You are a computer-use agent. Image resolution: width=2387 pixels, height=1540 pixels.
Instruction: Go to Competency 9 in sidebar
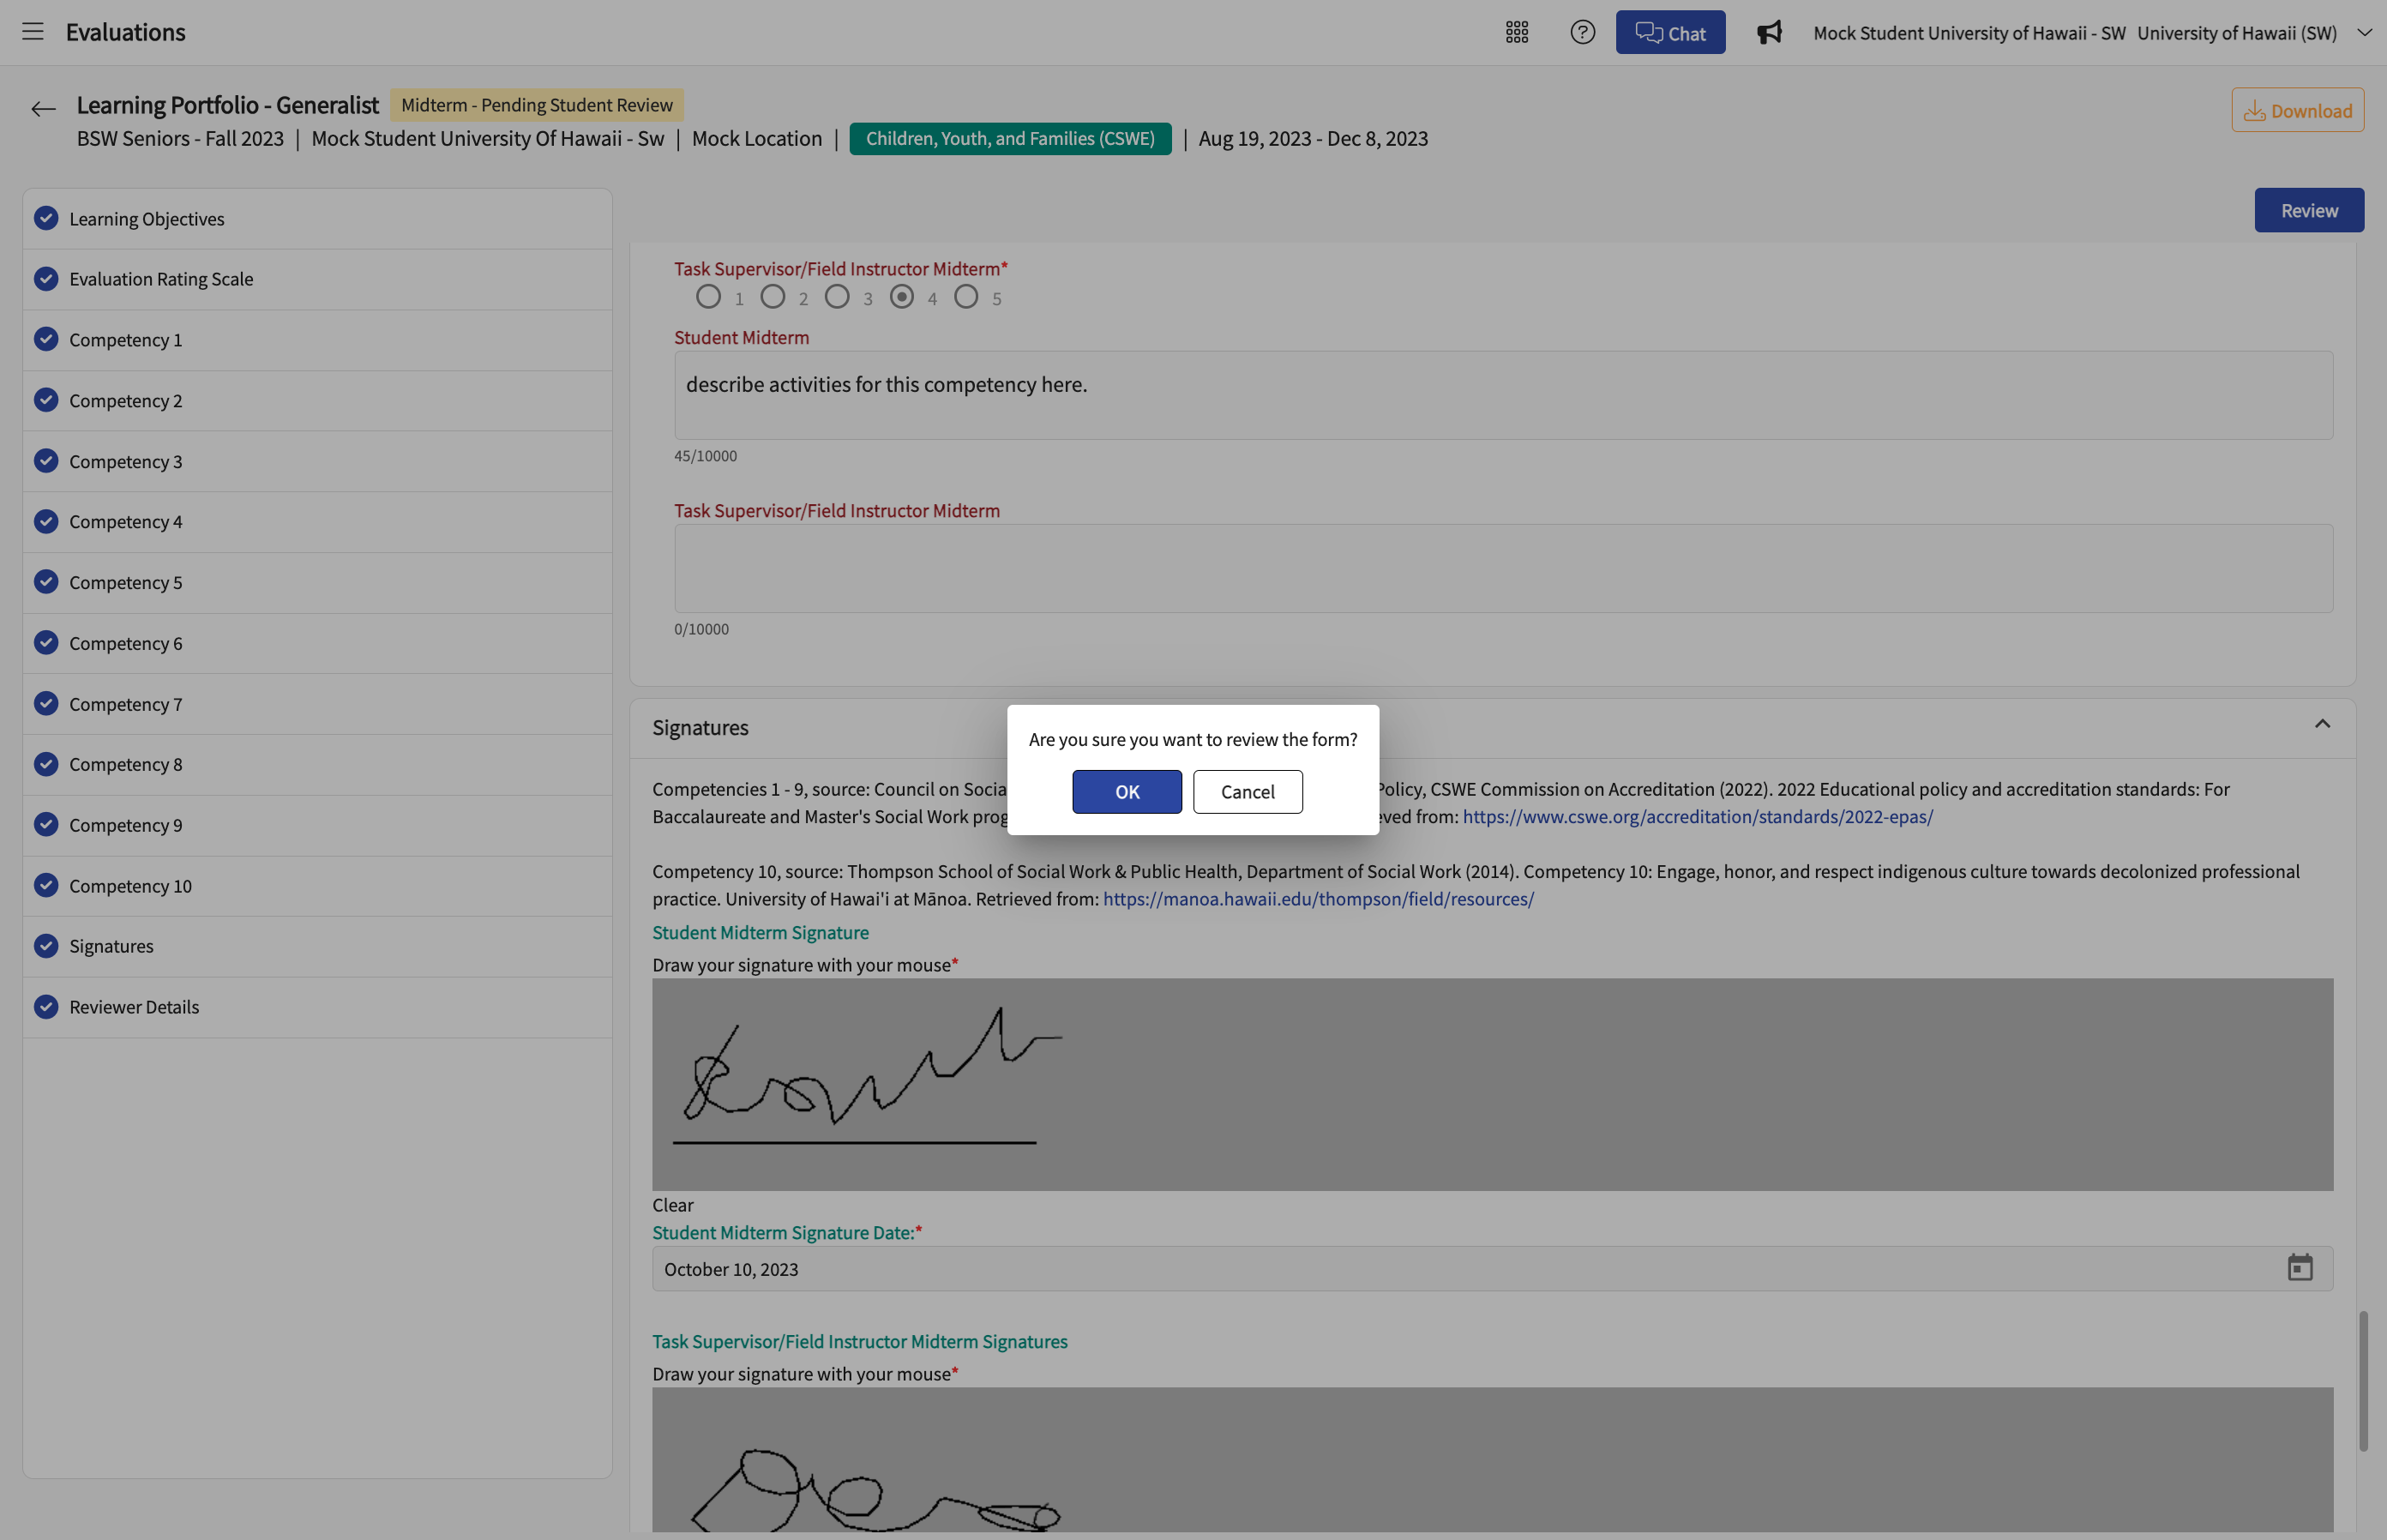[317, 825]
